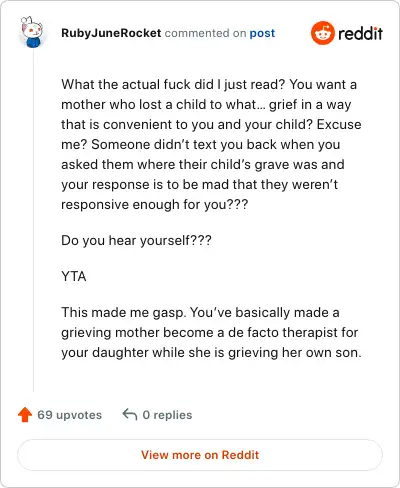Screen dimensions: 400x488
Task: Click the "YTA" verdict text
Action: click(x=74, y=276)
